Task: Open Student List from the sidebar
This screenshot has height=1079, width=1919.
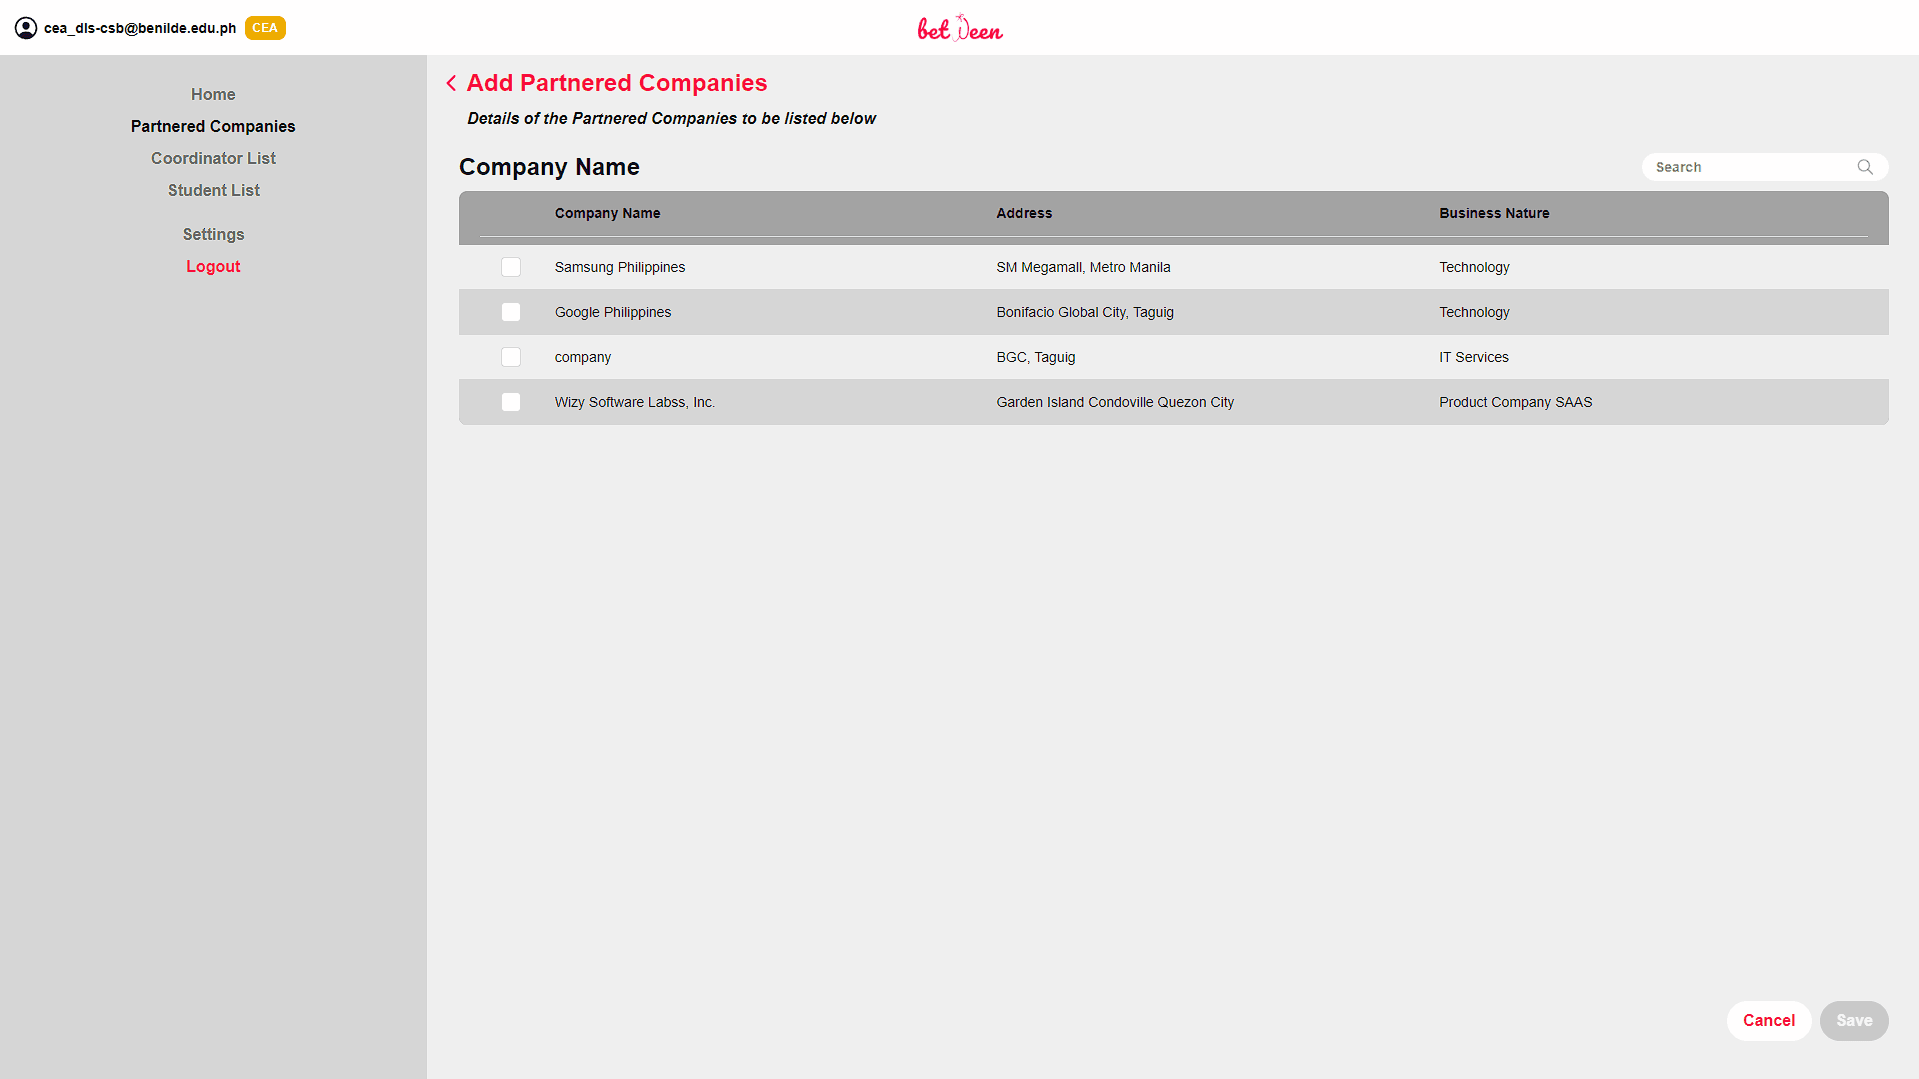Action: tap(213, 190)
